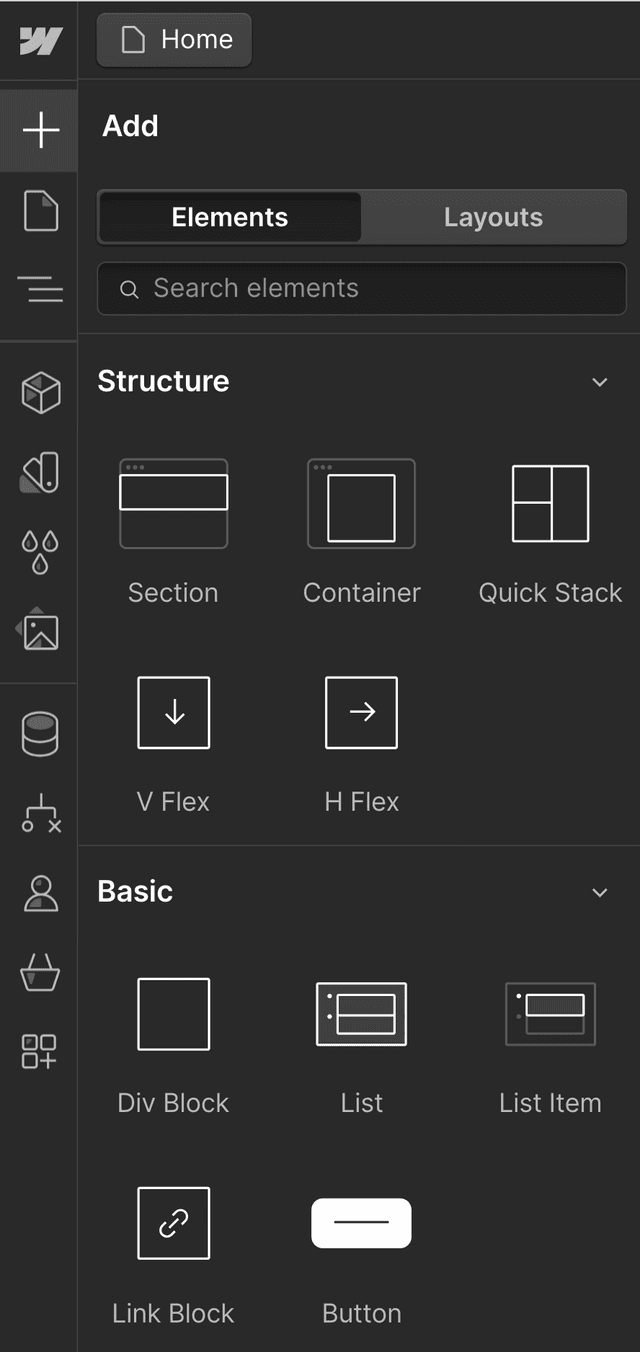Viewport: 640px width, 1352px height.
Task: Open the Apps grid icon
Action: point(40,1051)
